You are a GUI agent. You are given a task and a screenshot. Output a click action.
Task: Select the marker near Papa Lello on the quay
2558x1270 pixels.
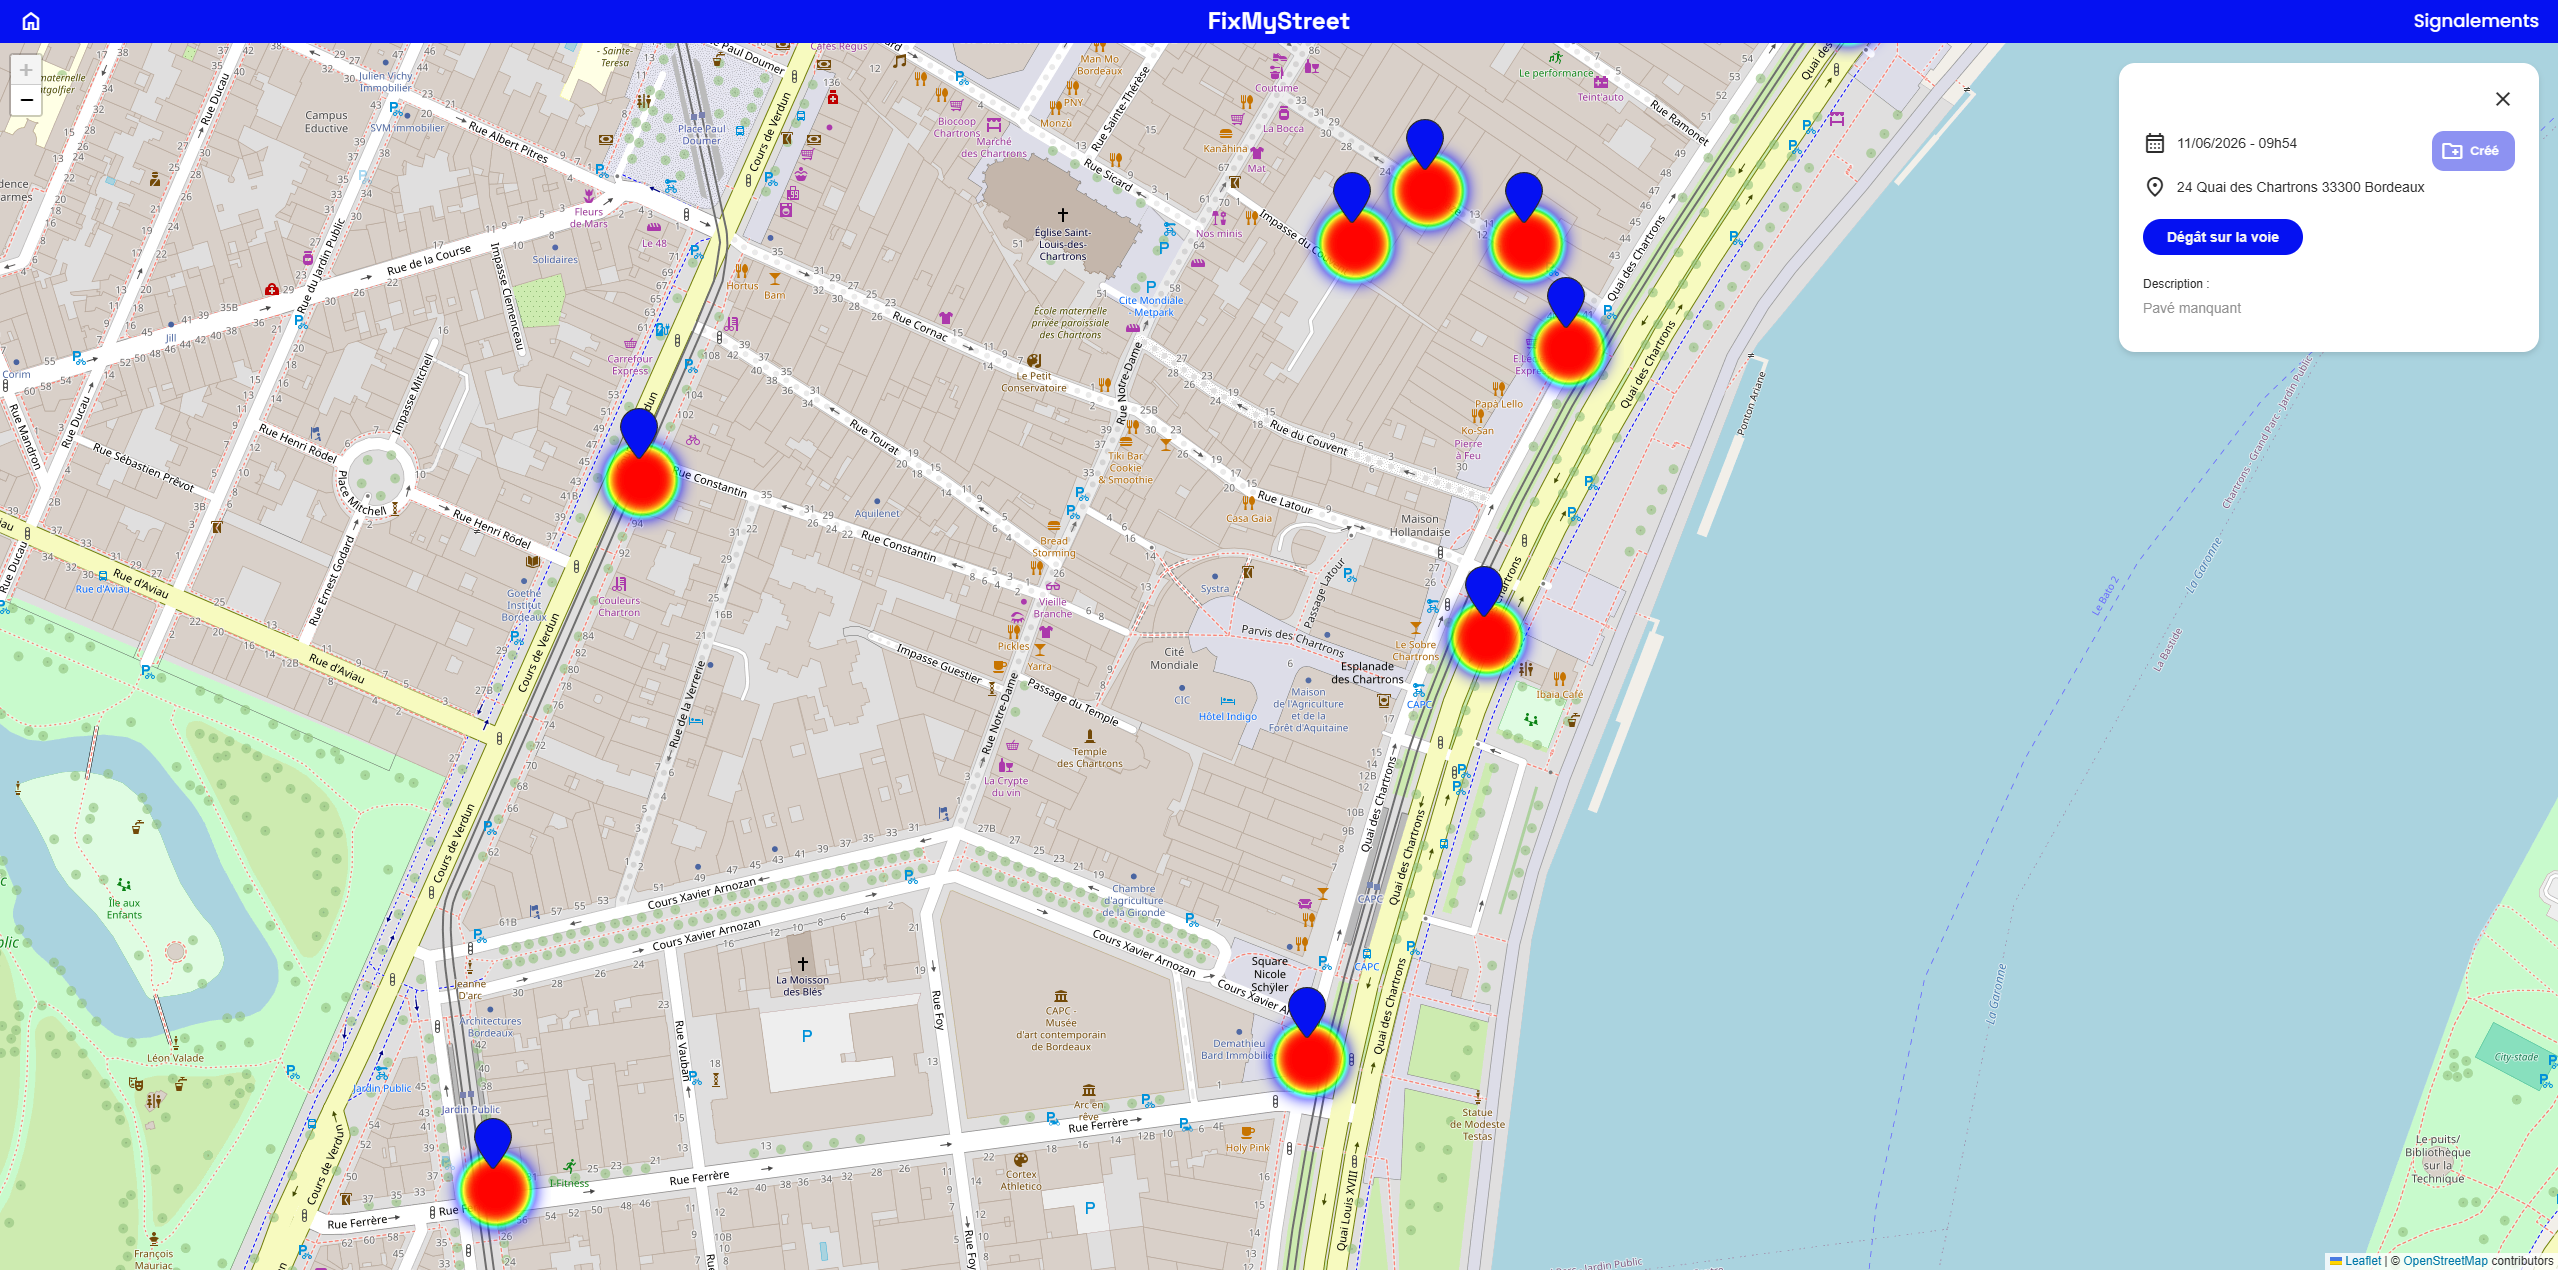pyautogui.click(x=1566, y=303)
